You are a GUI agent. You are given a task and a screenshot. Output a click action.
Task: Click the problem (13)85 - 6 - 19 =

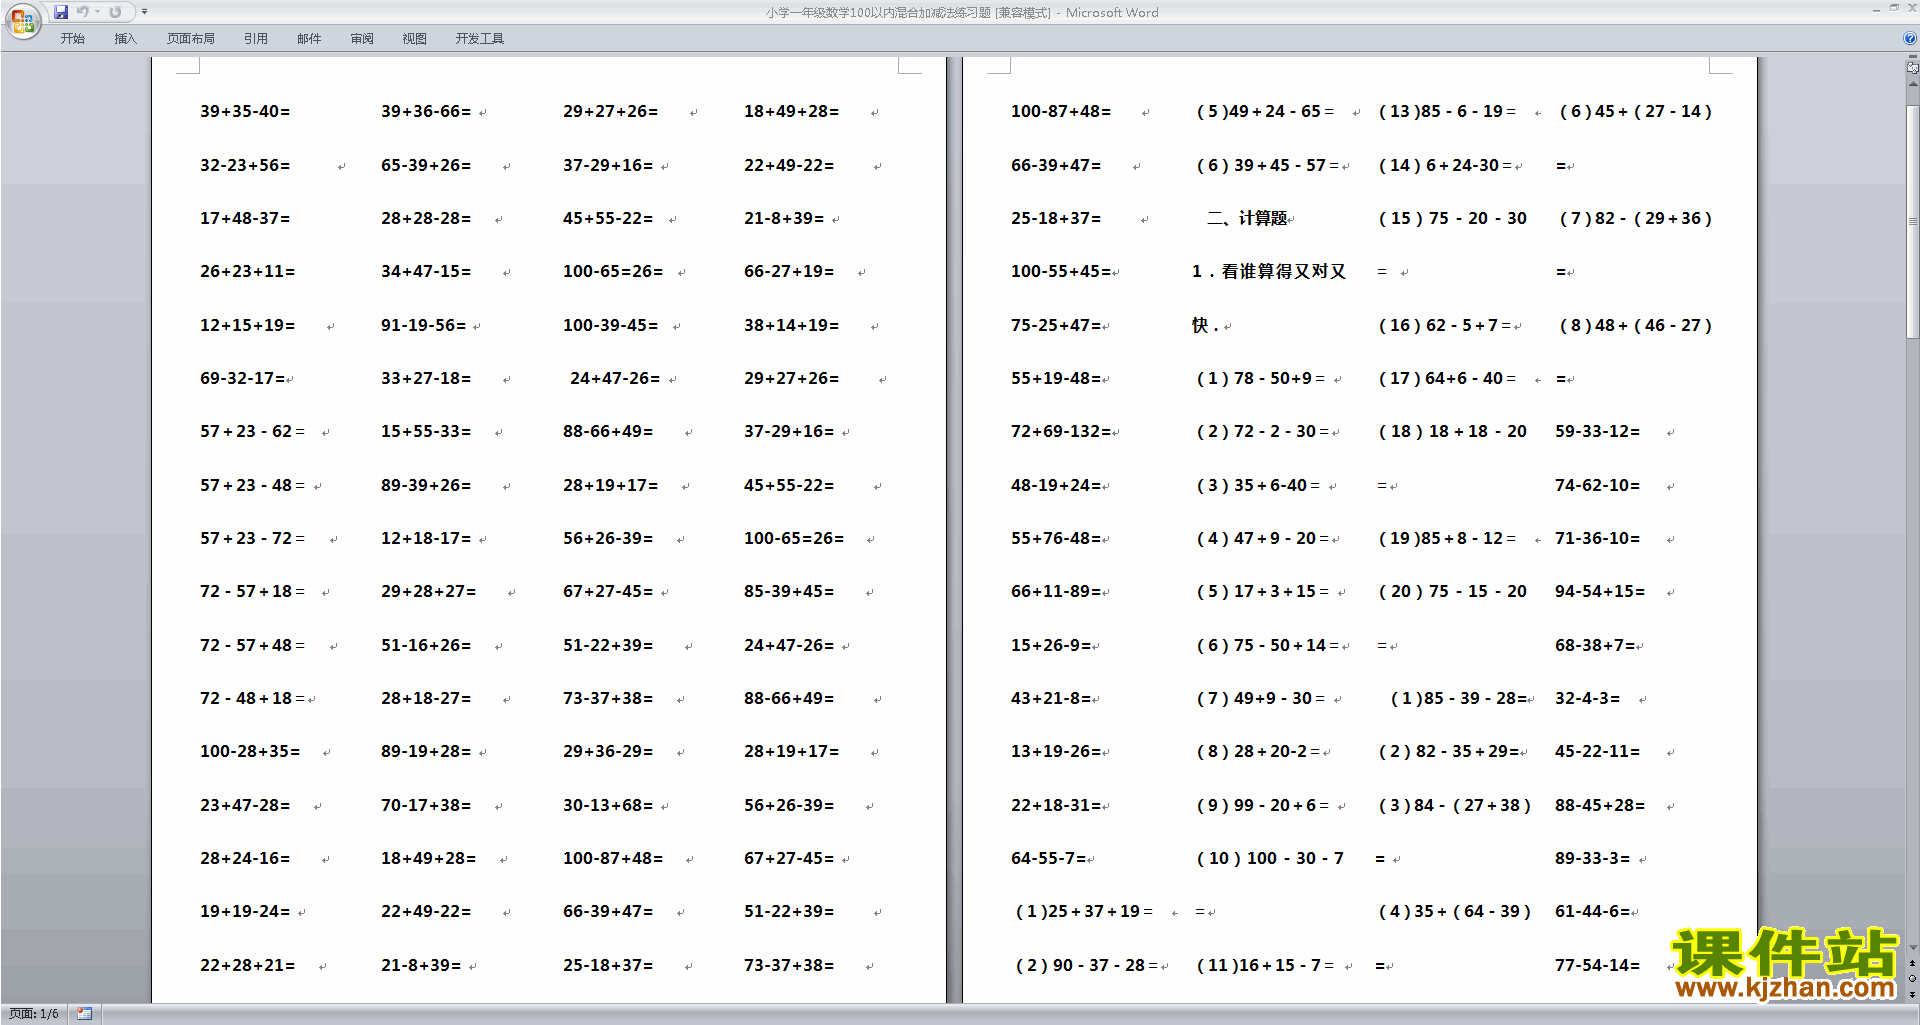1447,111
